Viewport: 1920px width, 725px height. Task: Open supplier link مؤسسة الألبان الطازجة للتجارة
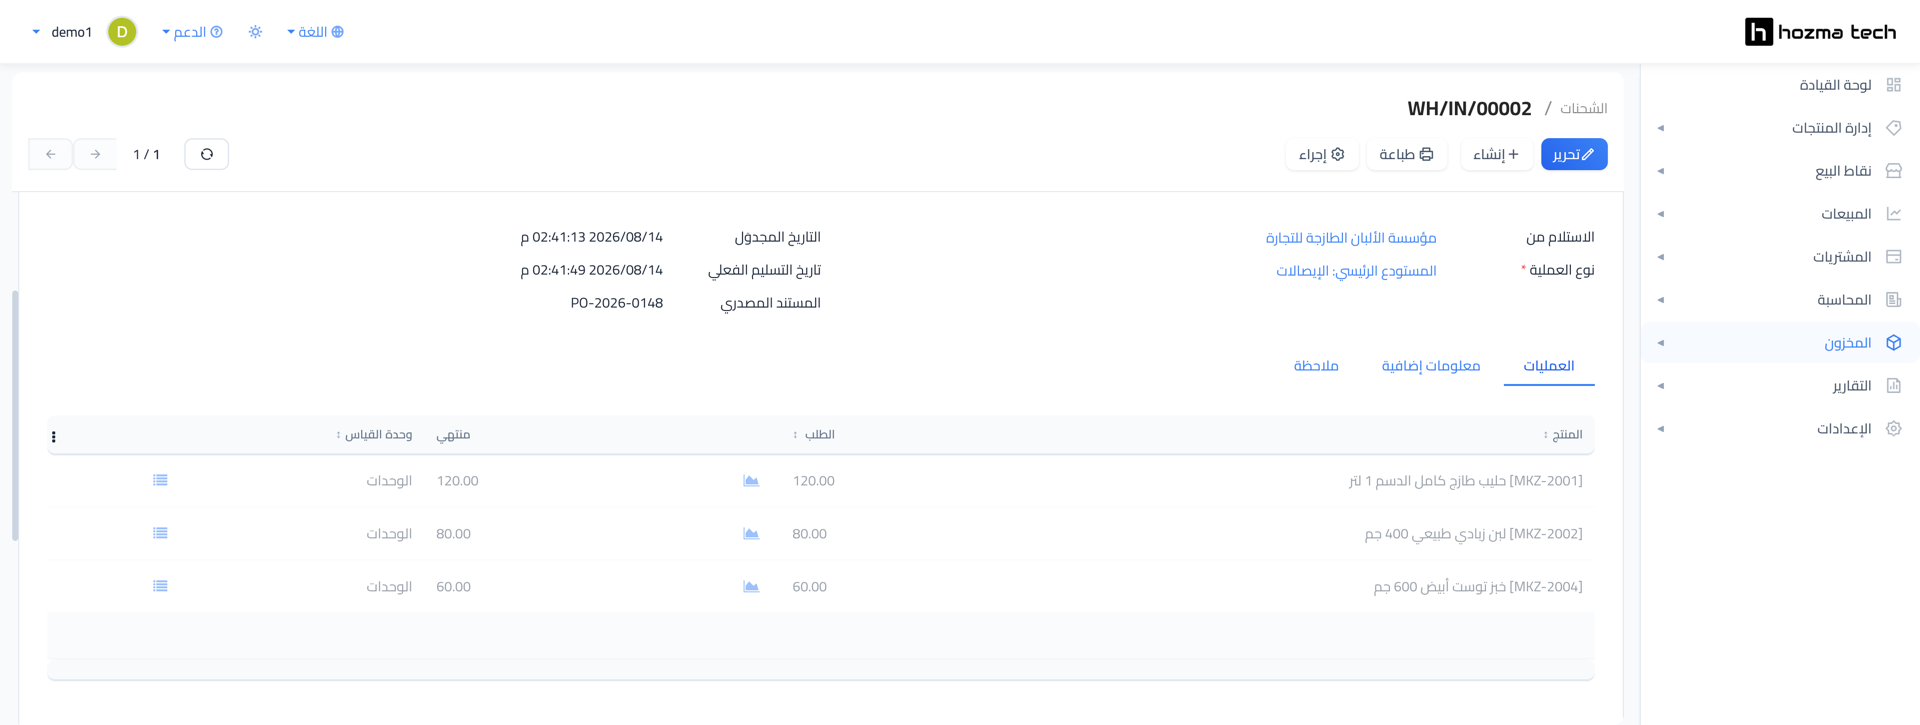1351,238
